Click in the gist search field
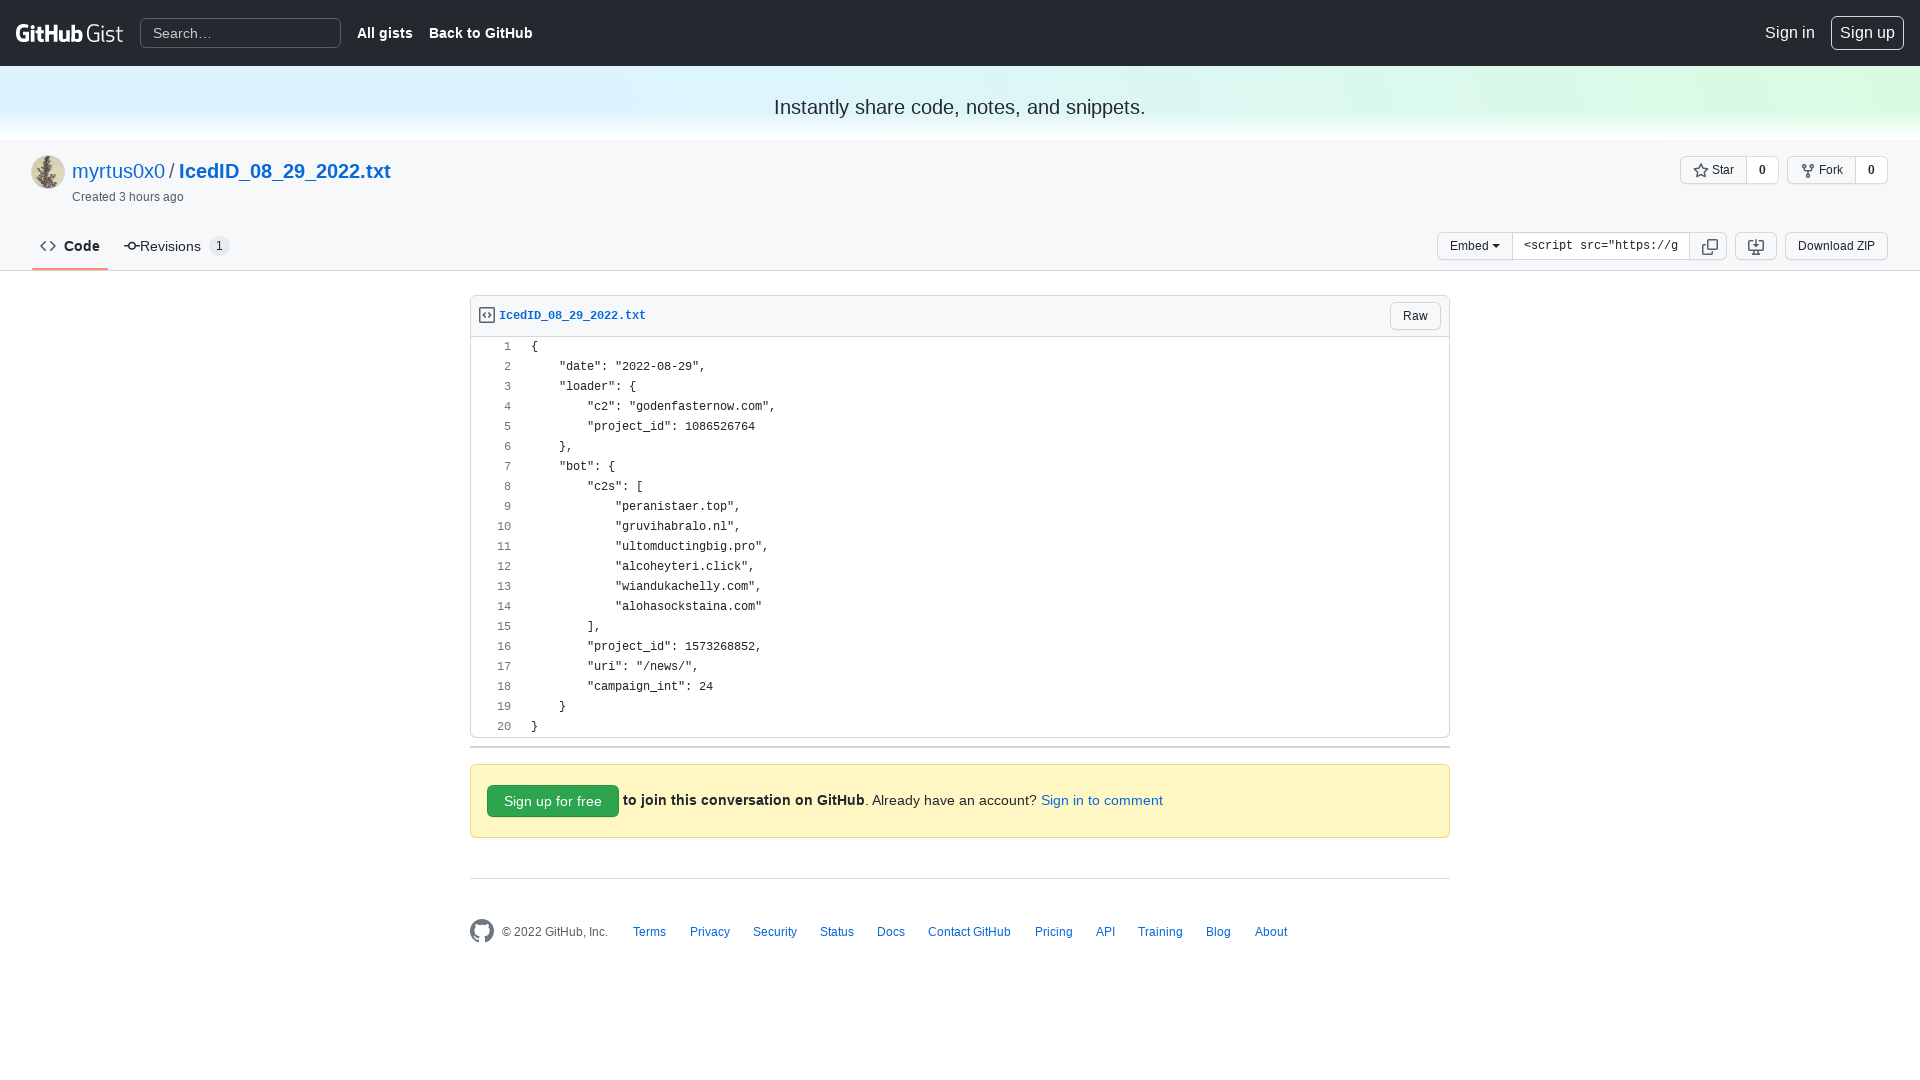This screenshot has height=1080, width=1920. [240, 32]
